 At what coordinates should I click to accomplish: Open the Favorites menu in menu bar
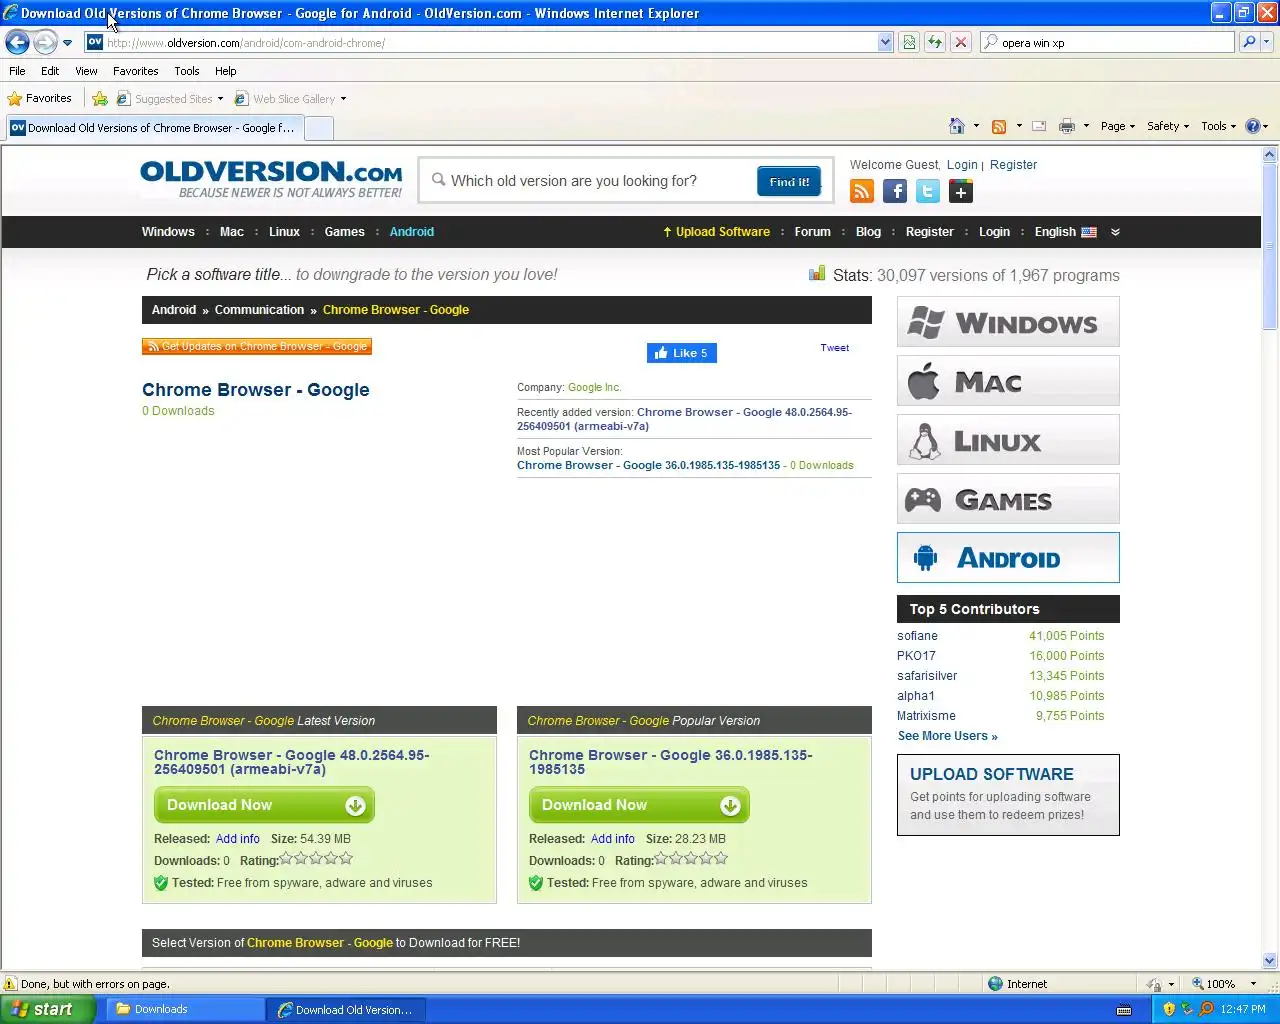pyautogui.click(x=135, y=71)
